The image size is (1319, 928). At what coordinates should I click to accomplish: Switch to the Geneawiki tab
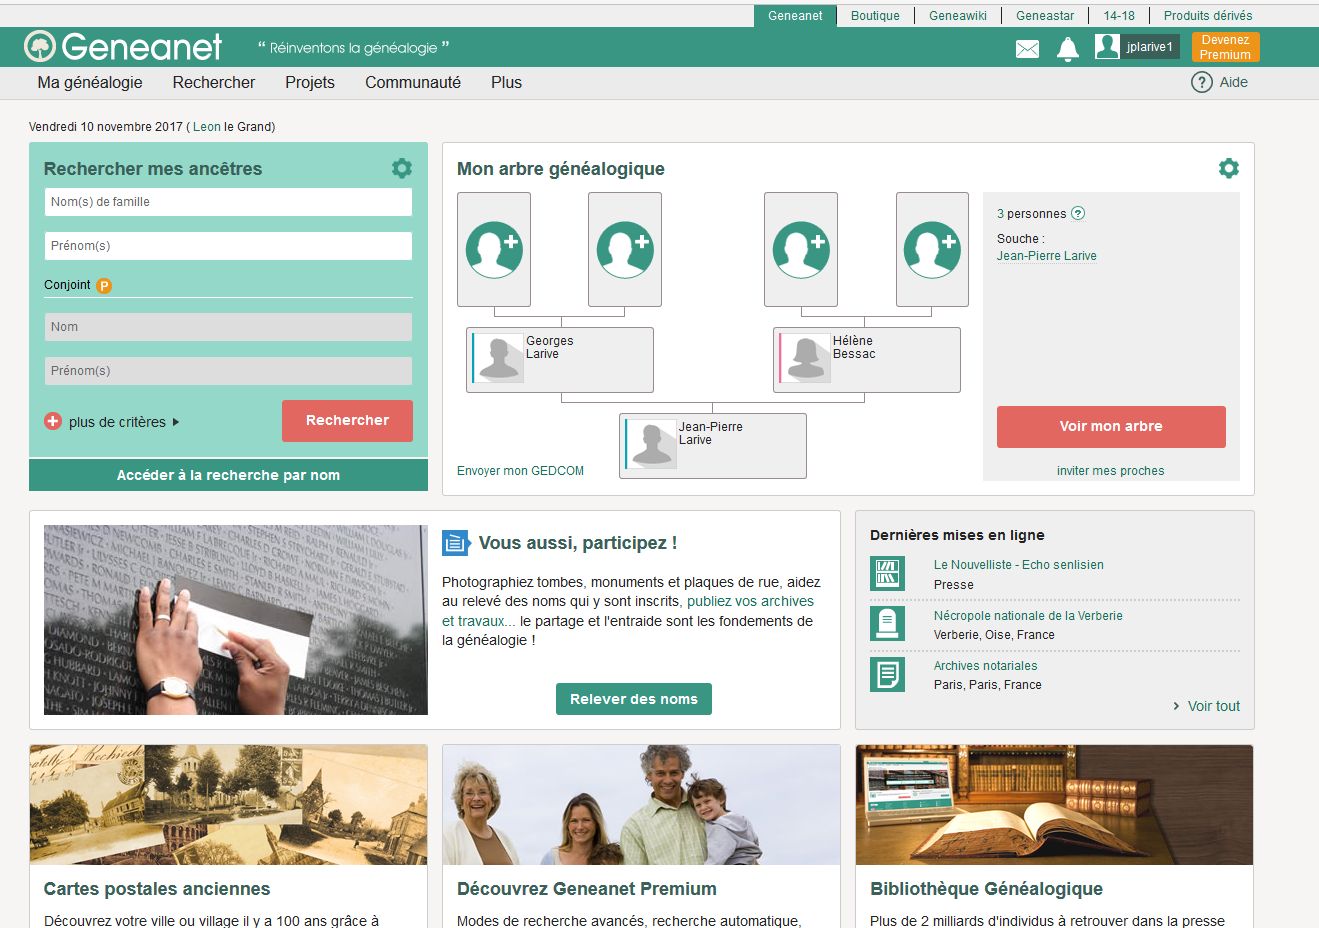coord(958,15)
